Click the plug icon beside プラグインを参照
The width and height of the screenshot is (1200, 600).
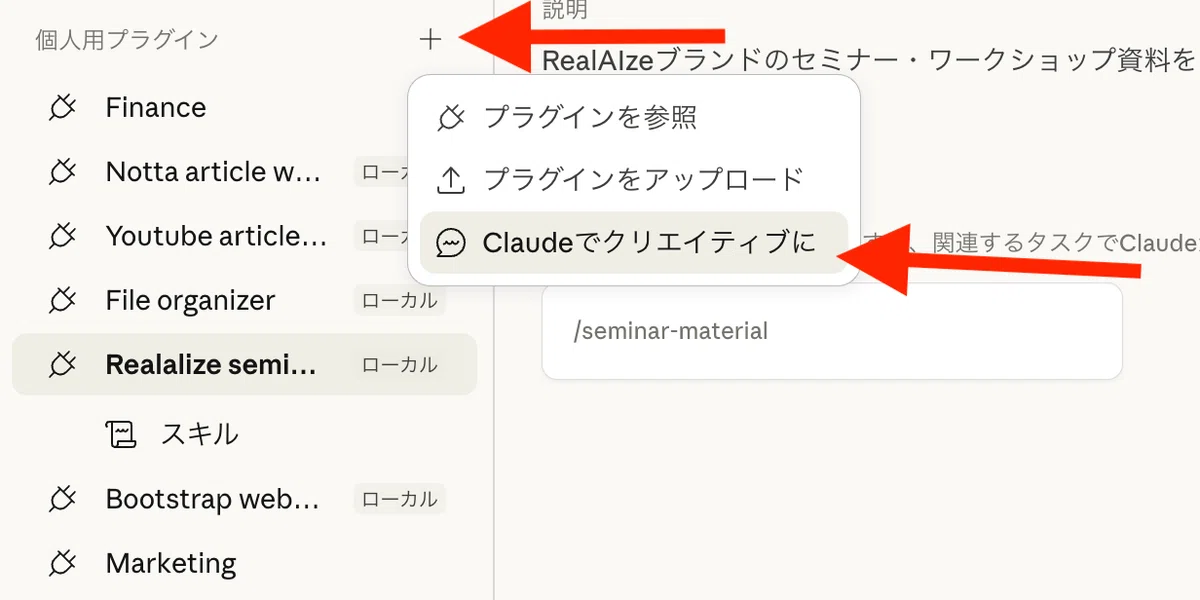tap(452, 117)
